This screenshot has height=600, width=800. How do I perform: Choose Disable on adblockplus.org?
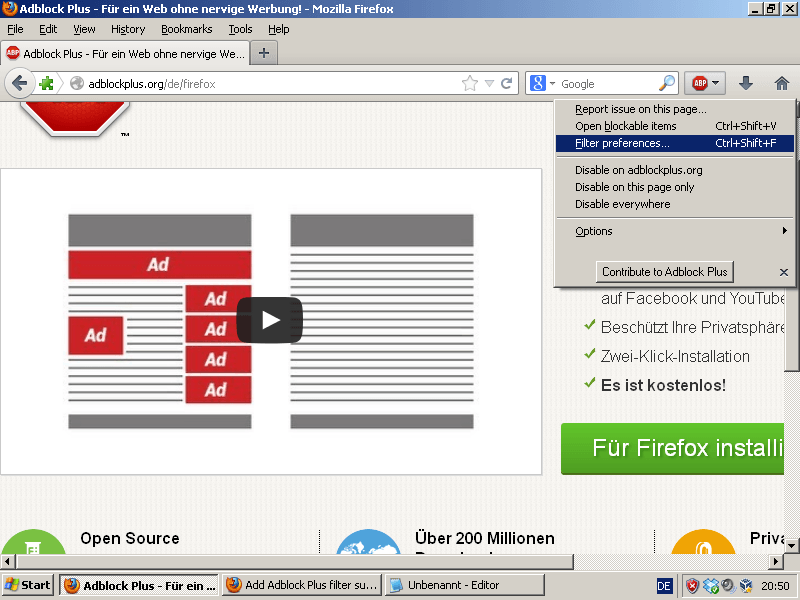674,170
